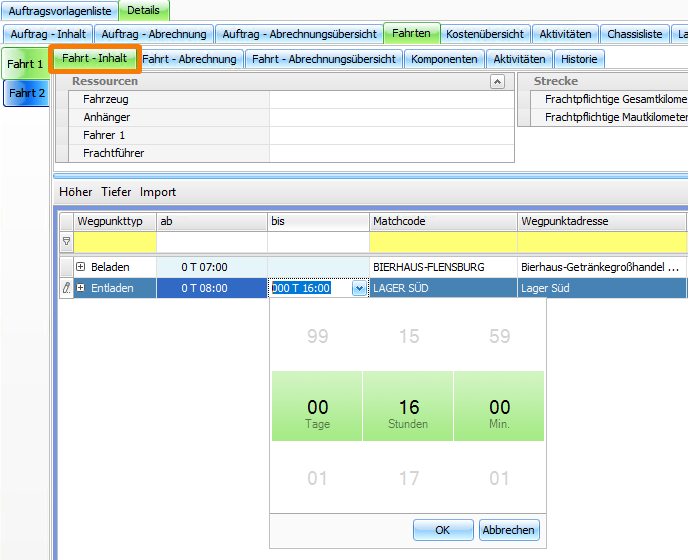Switch to Fahrt - Abrechnung tab

pyautogui.click(x=189, y=59)
